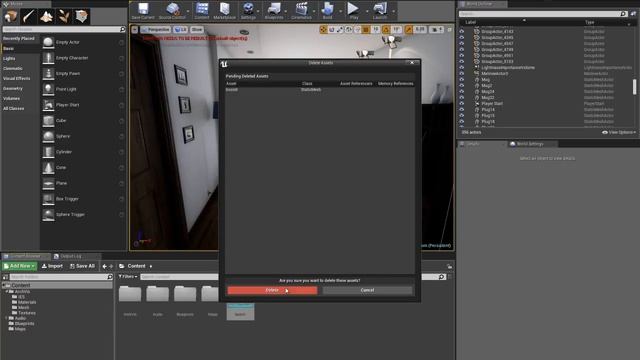Click the Save All button
640x360 pixels.
(82, 266)
